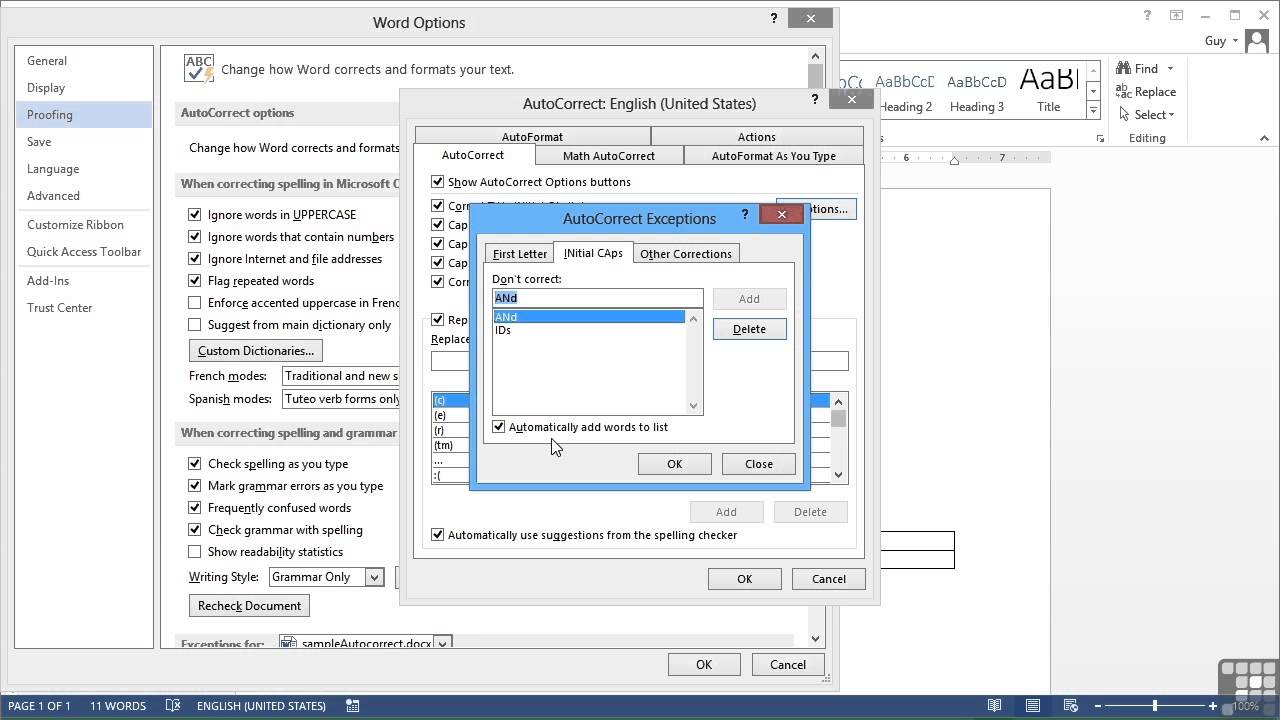The width and height of the screenshot is (1280, 720).
Task: Open the Writing Style Grammar Only dropdown
Action: click(x=374, y=577)
